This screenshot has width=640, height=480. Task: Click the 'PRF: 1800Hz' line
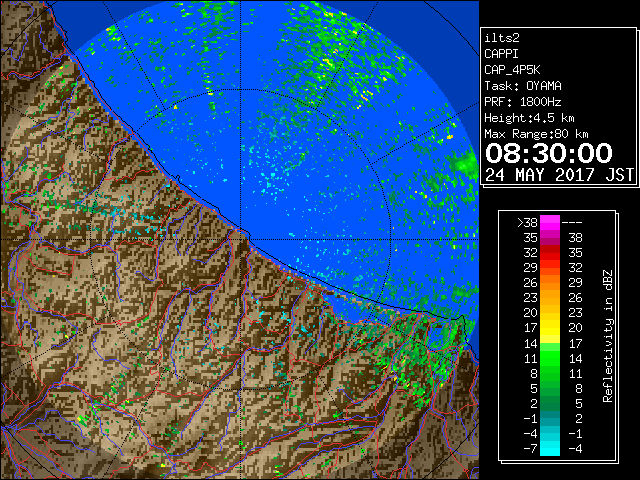(x=523, y=102)
